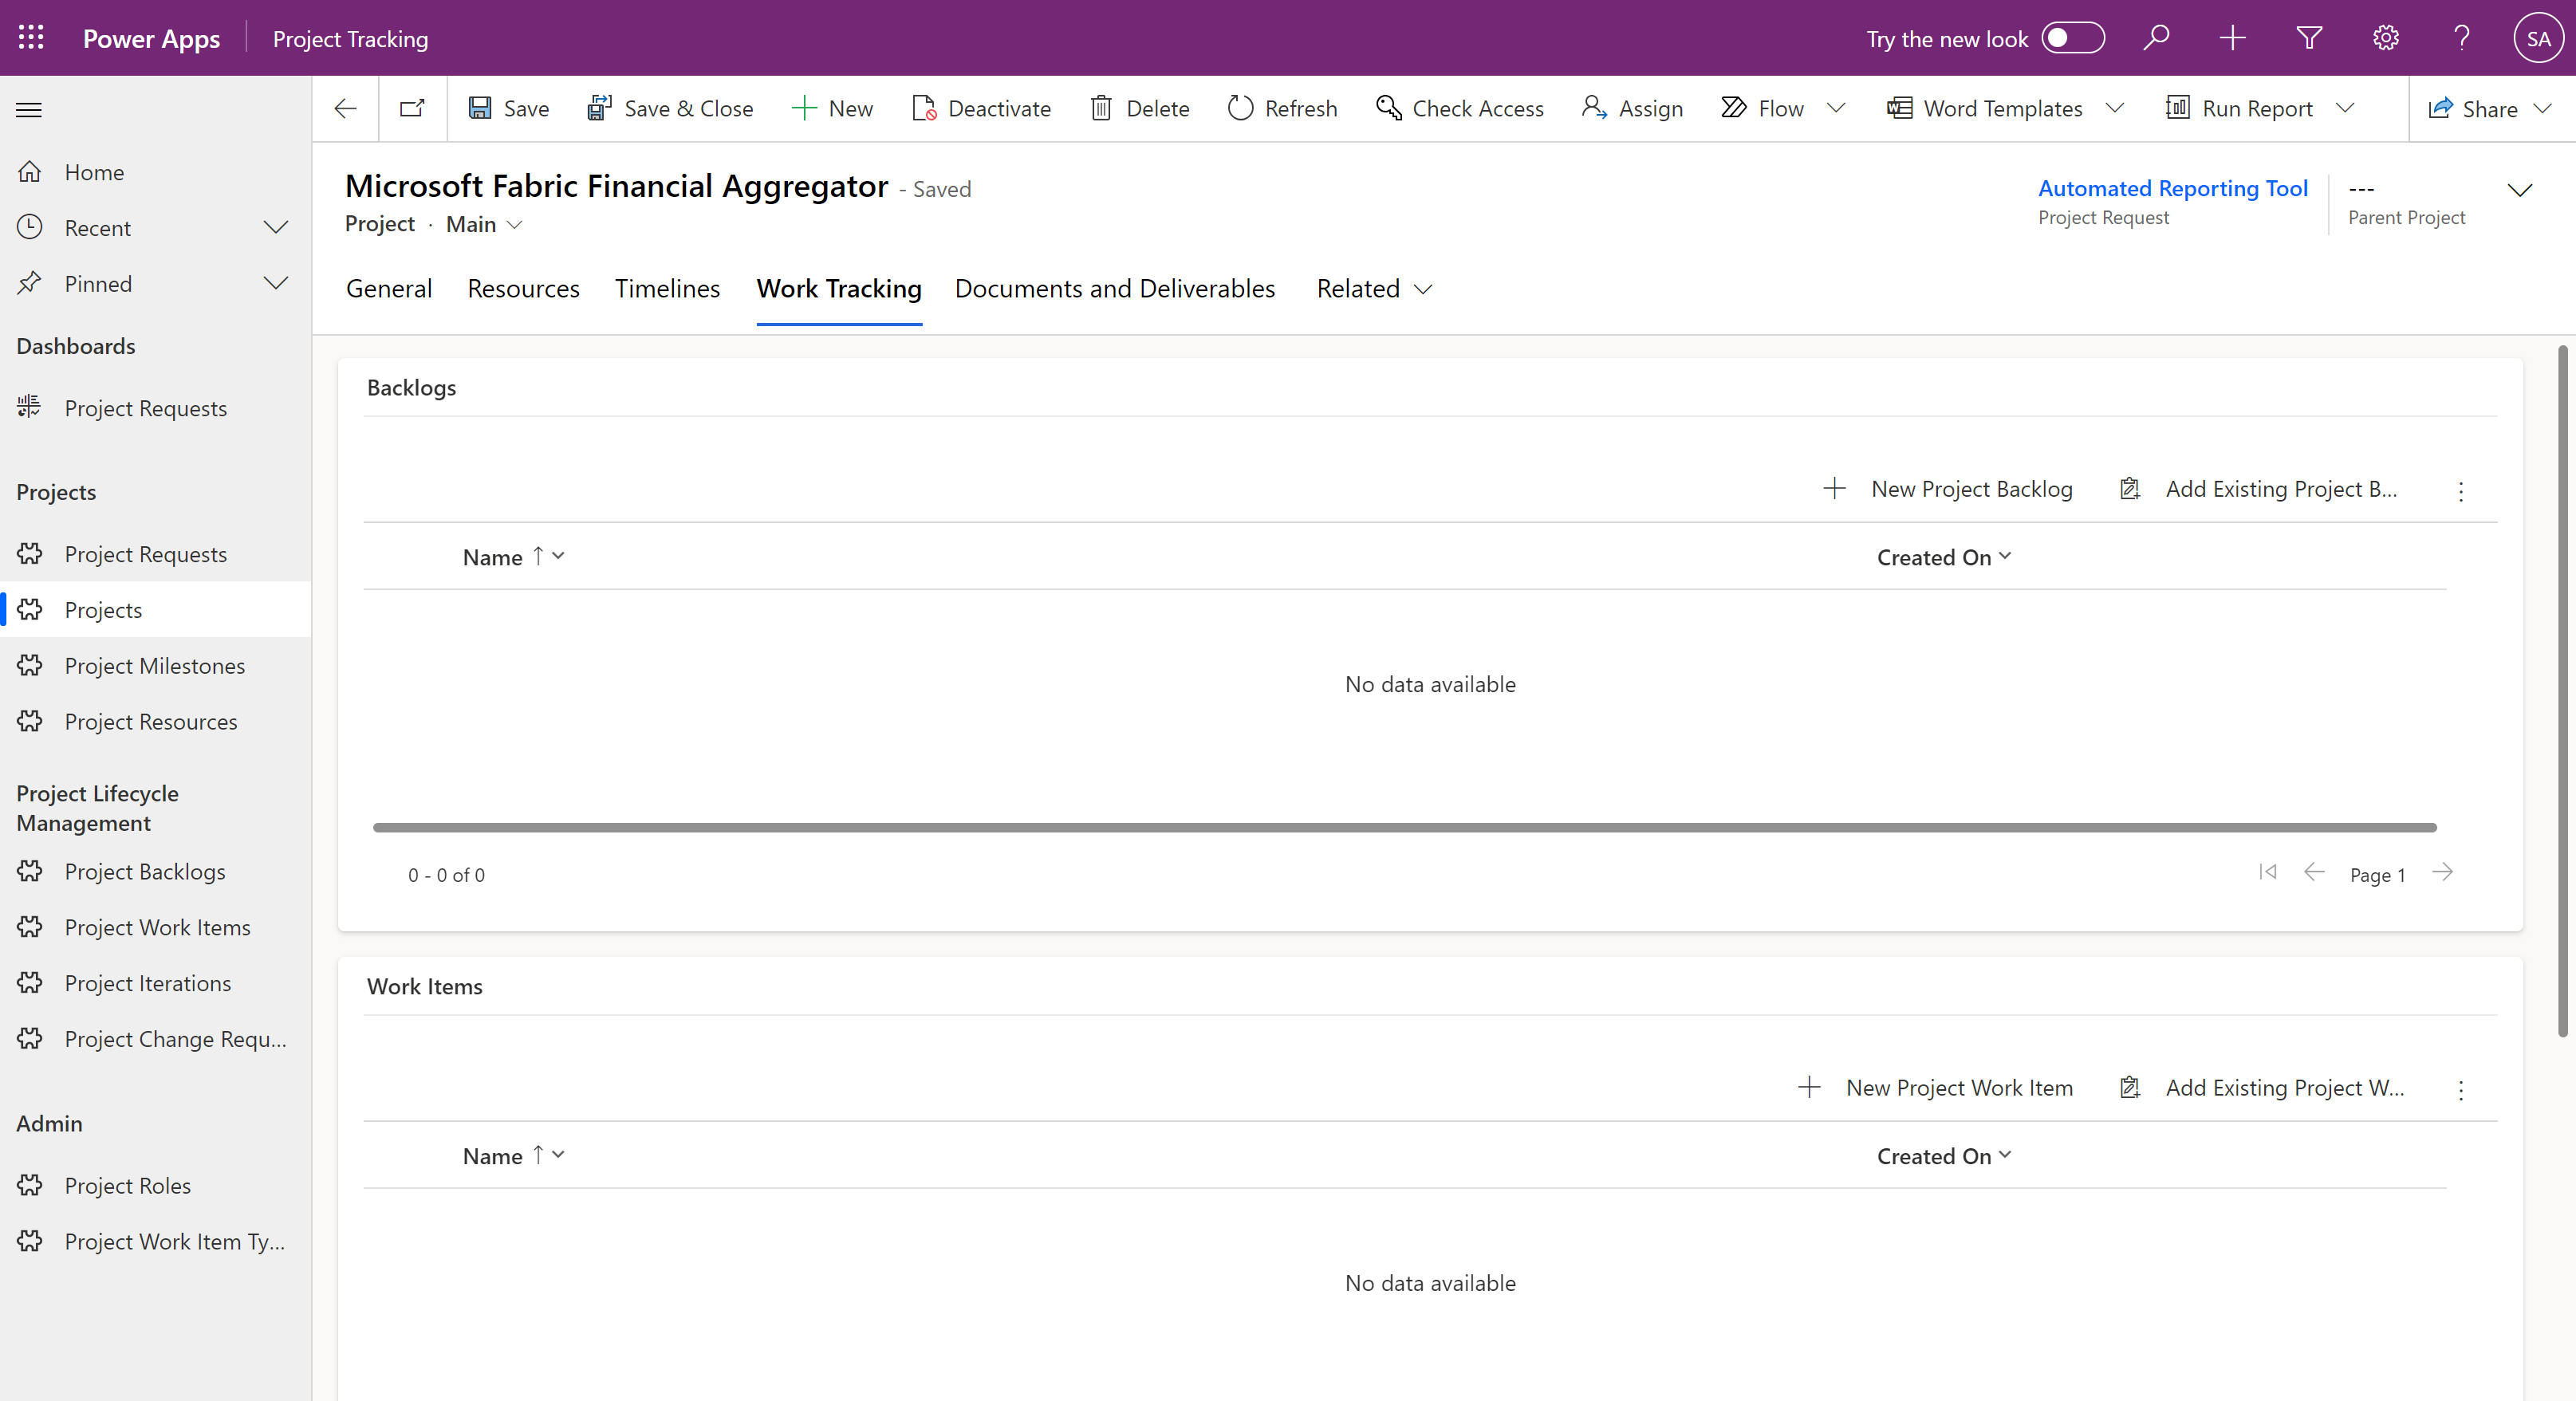Open Project Milestones
This screenshot has height=1401, width=2576.
[x=156, y=666]
